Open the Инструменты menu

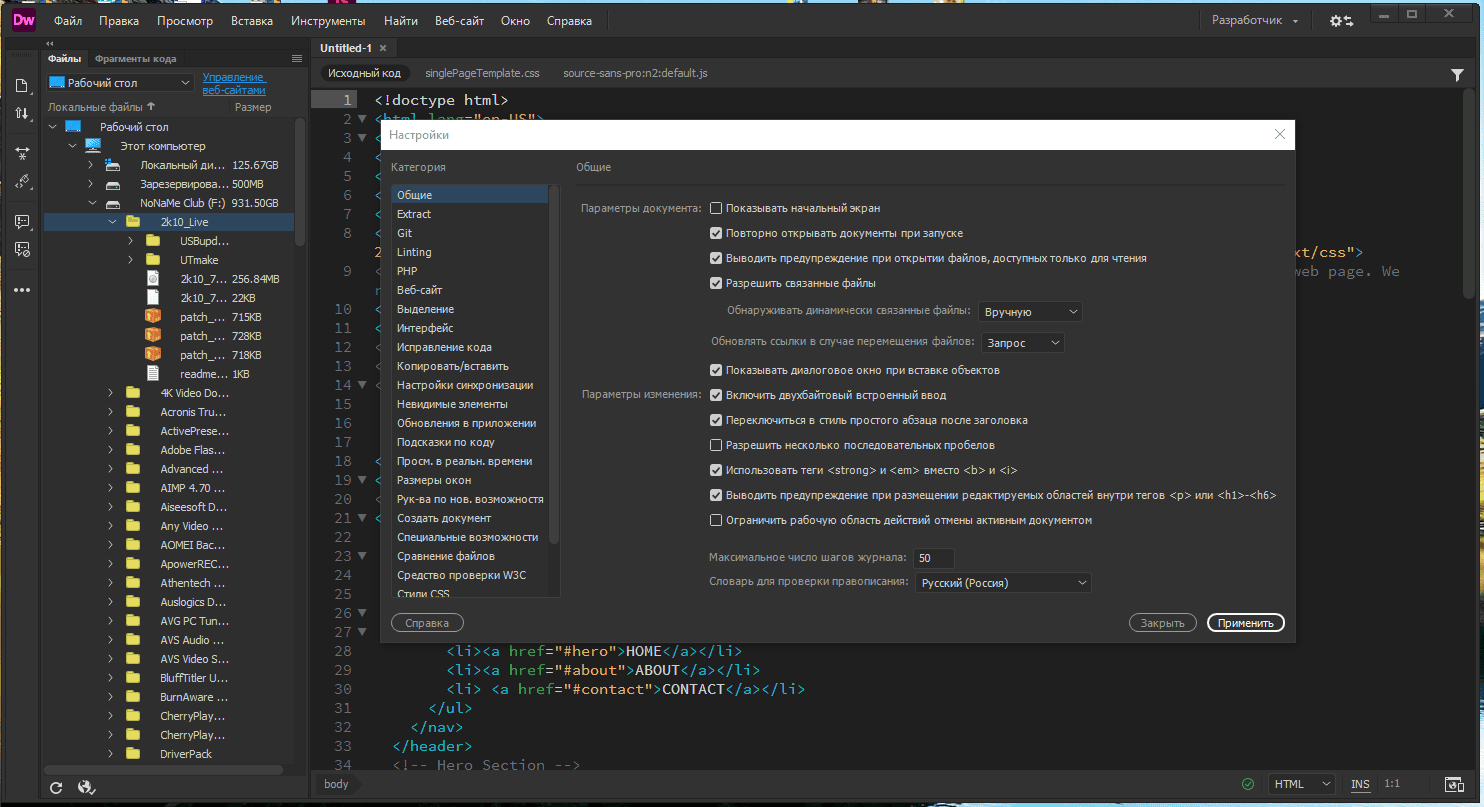coord(328,20)
